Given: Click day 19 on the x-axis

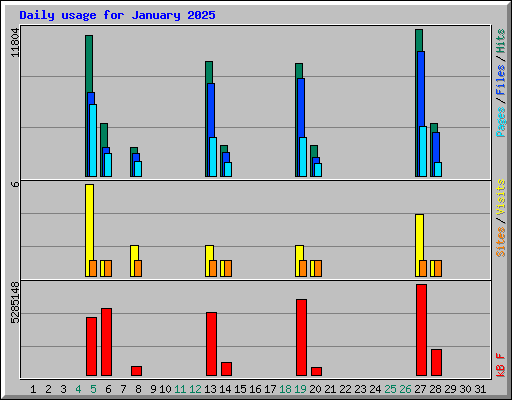Looking at the screenshot, I should [300, 389].
